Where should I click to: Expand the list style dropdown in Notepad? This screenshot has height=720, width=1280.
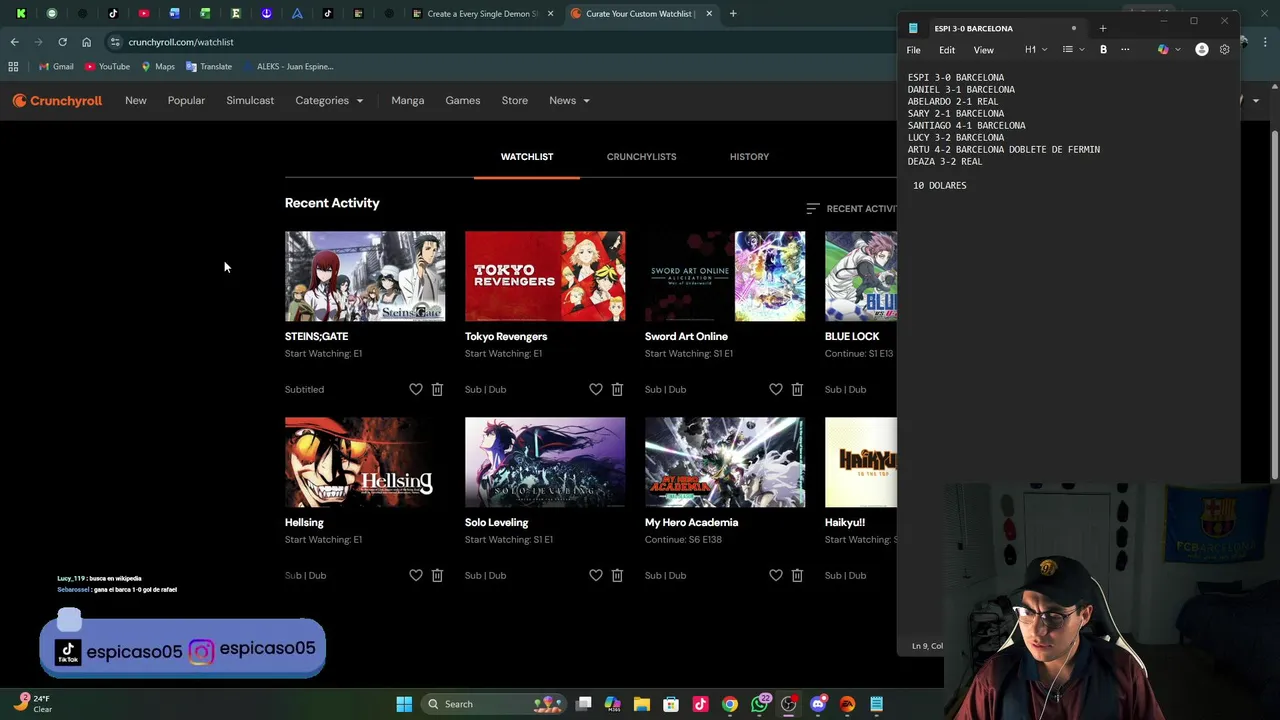1072,49
